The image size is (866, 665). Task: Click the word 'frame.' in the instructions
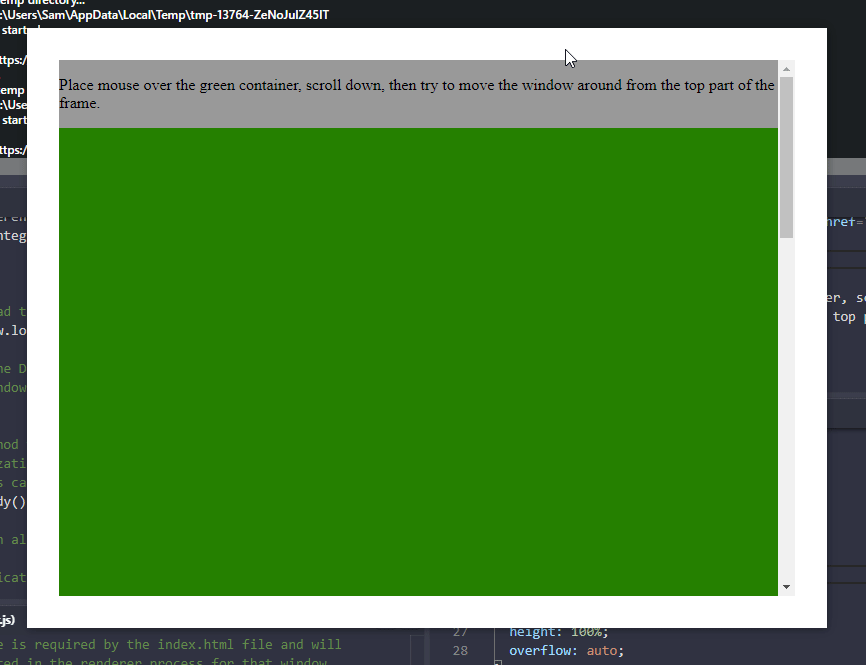78,103
